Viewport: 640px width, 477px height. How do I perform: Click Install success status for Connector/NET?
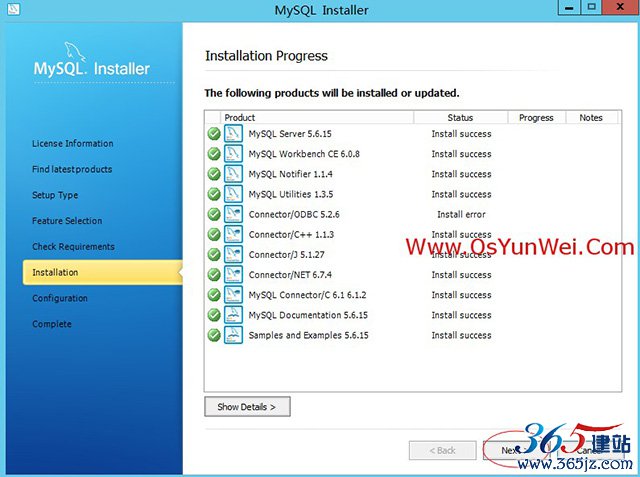[461, 275]
